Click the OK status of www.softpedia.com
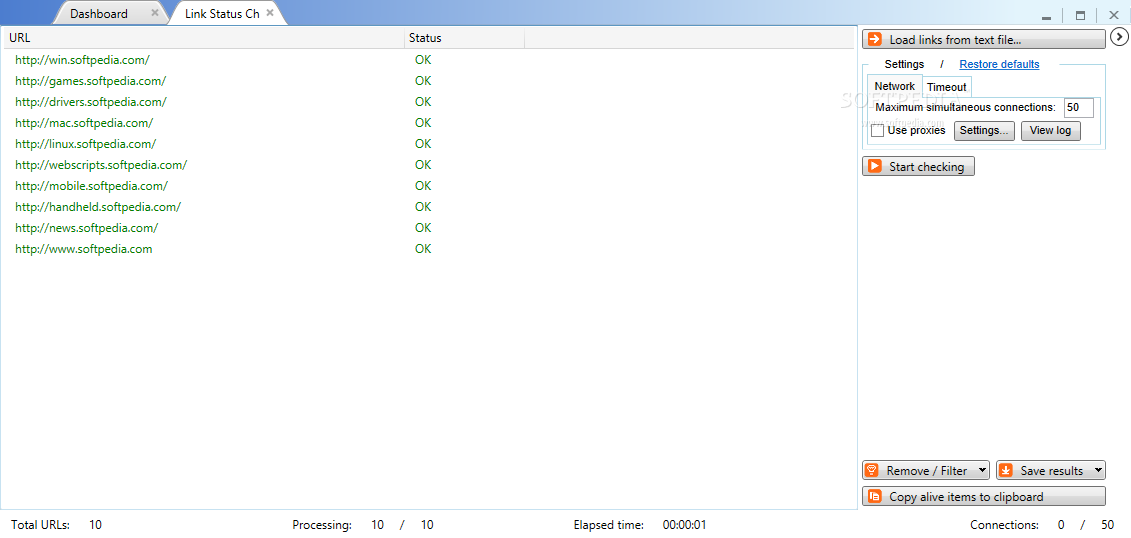 423,249
